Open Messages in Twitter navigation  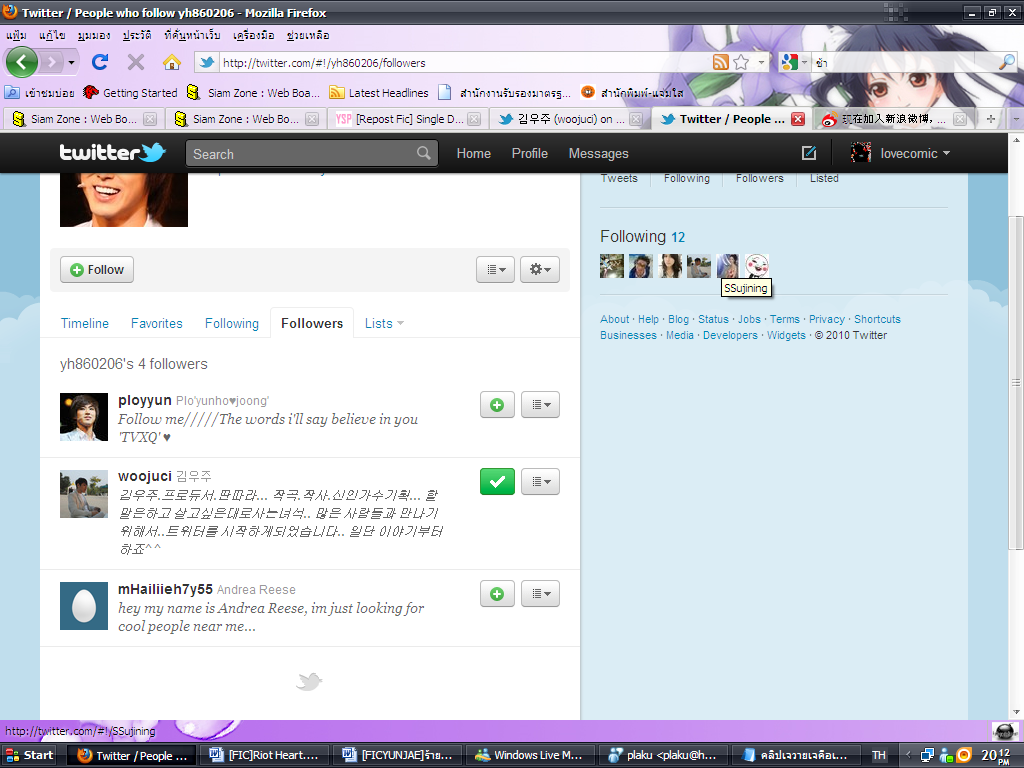pos(598,153)
